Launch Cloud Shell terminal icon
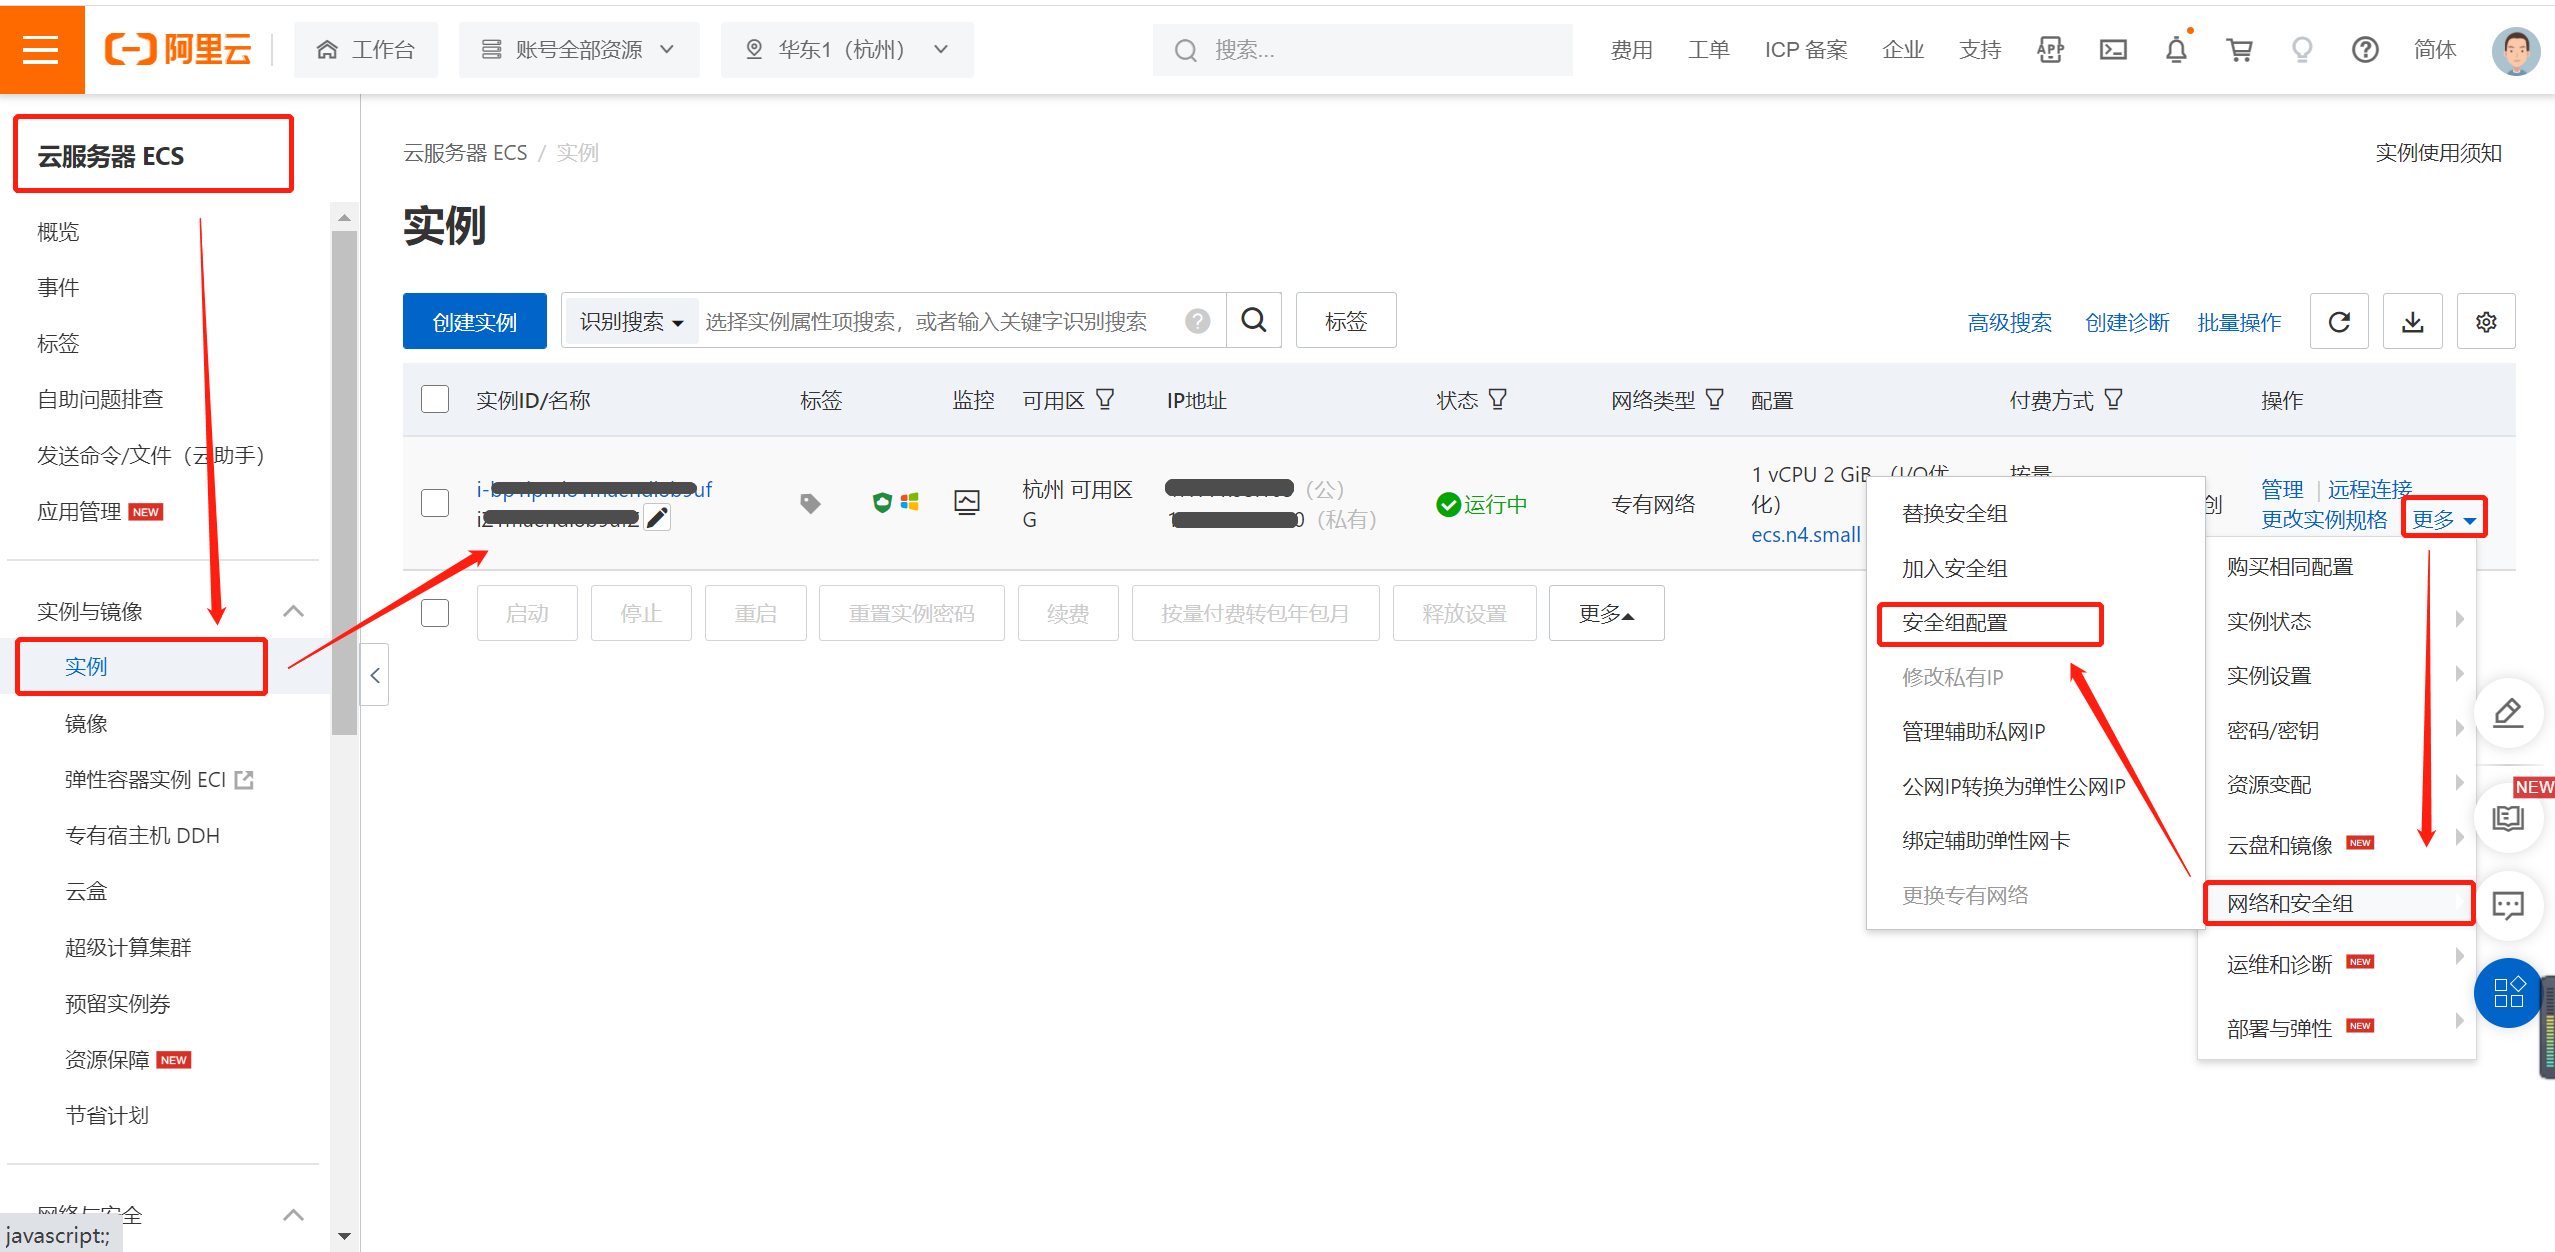2555x1252 pixels. pyautogui.click(x=2113, y=49)
